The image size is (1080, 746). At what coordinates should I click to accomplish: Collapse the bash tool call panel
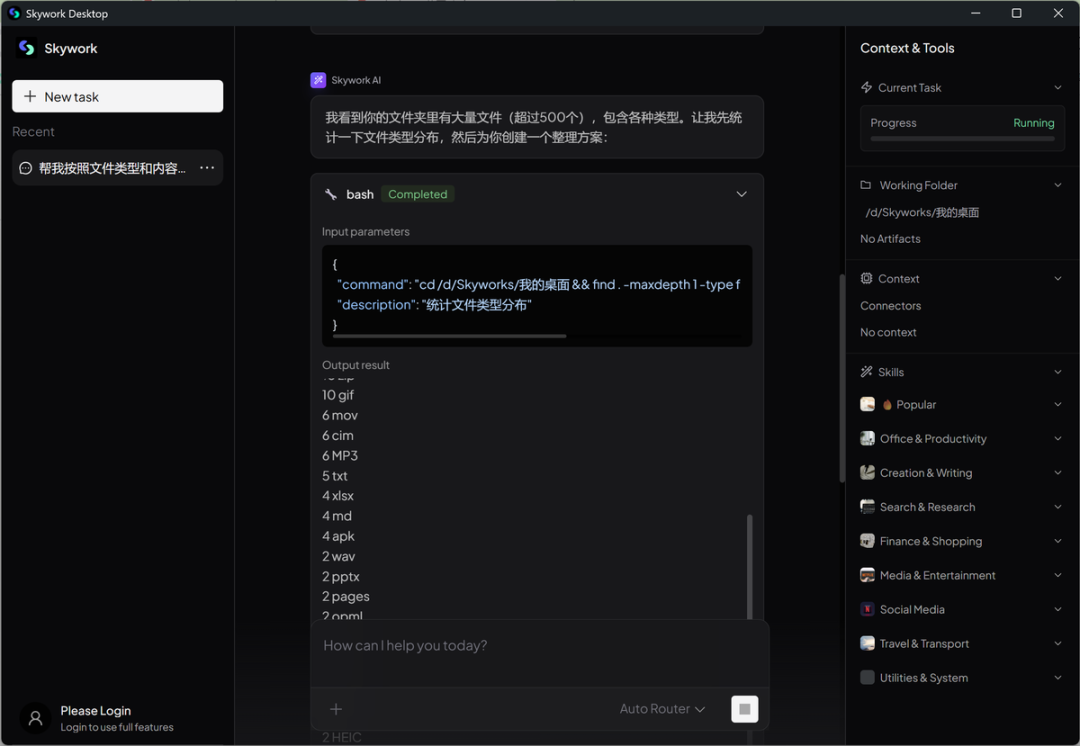coord(742,194)
